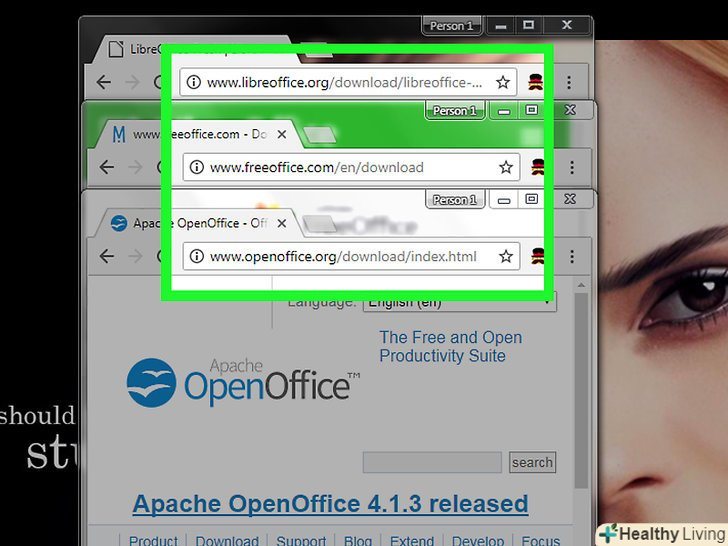Go back in the FreeOffice window
This screenshot has width=728, height=546.
(107, 167)
